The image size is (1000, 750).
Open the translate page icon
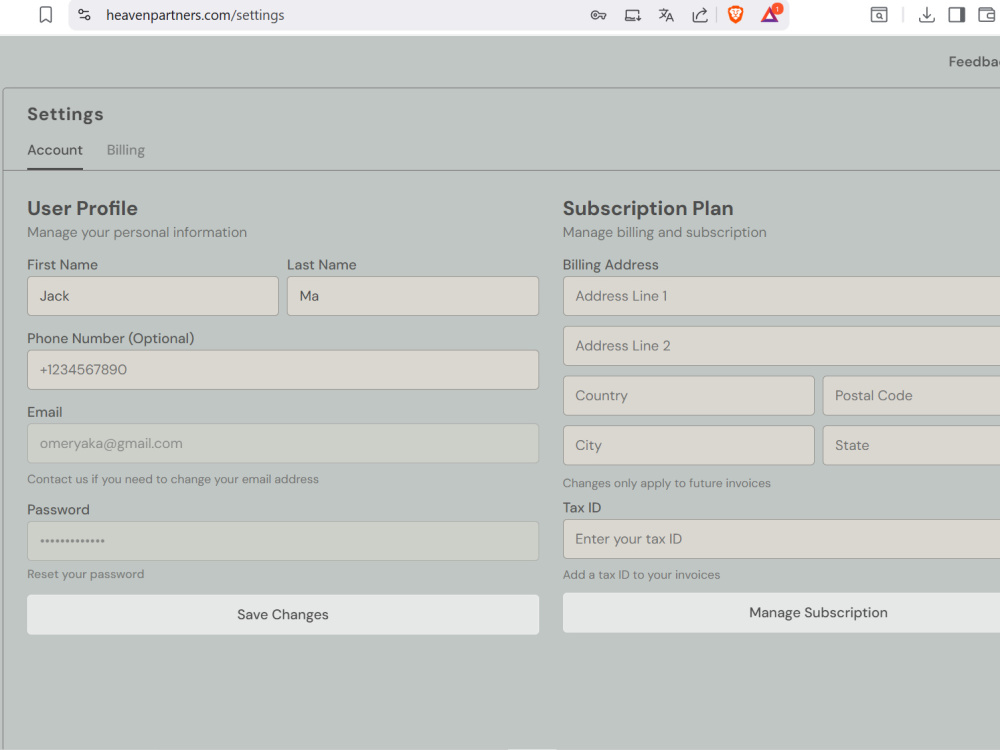click(666, 15)
